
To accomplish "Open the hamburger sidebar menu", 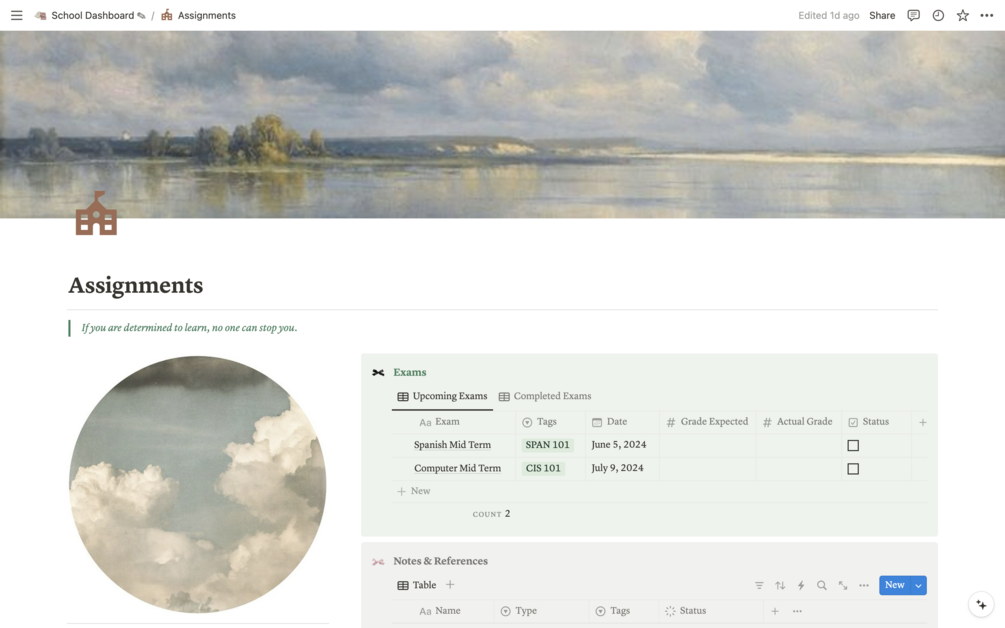I will (17, 15).
